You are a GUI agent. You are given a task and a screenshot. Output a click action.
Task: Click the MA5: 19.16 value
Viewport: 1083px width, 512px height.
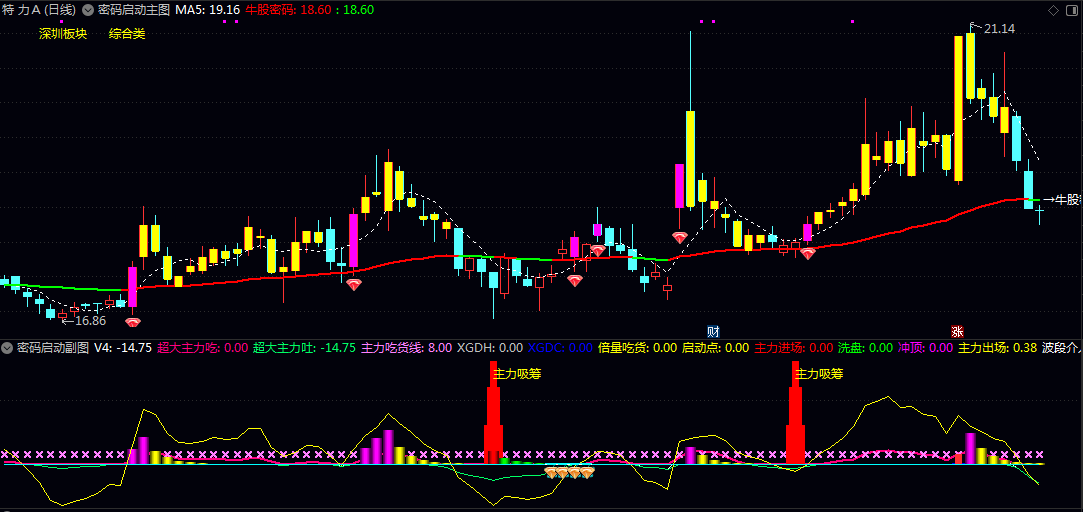(x=208, y=10)
